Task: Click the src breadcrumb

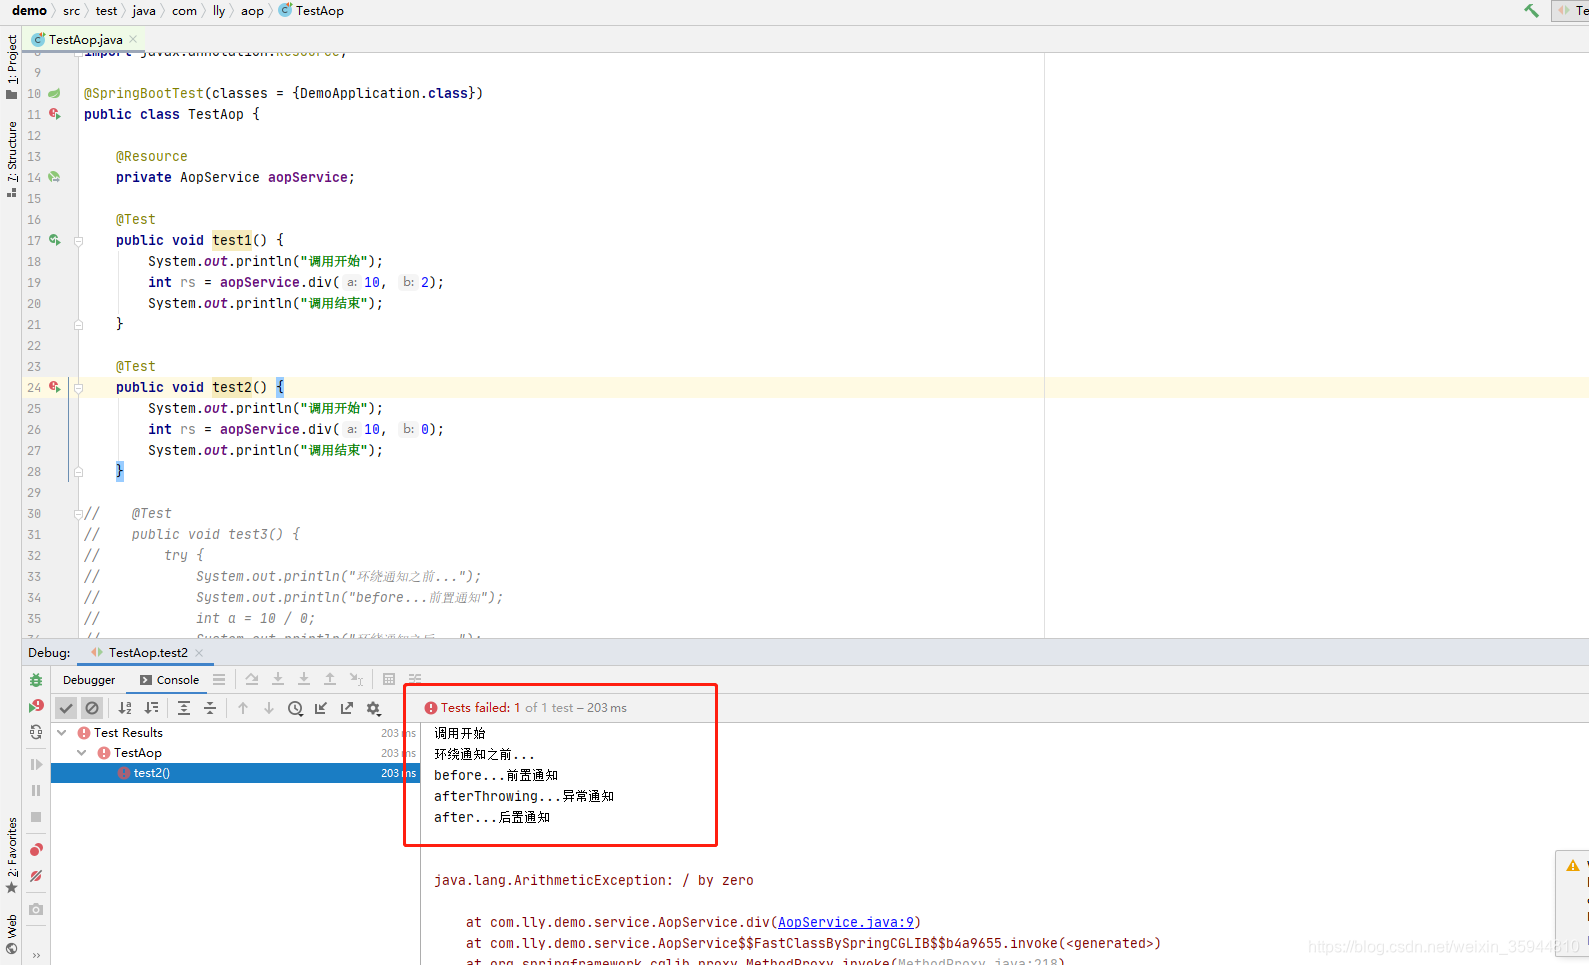Action: [x=71, y=11]
